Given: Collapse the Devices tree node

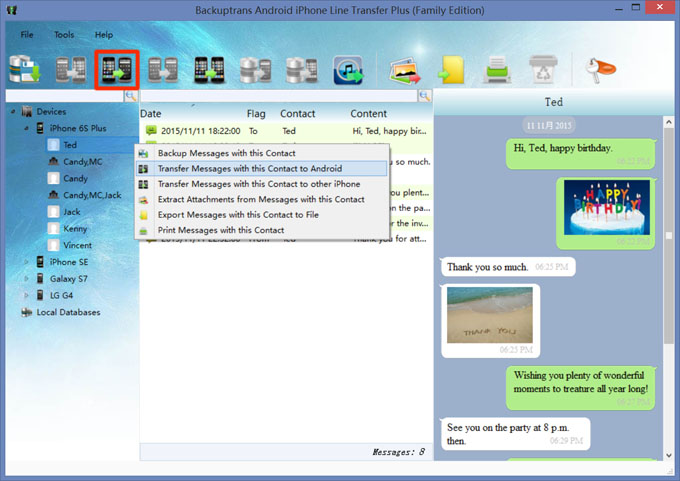Looking at the screenshot, I should click(x=13, y=111).
